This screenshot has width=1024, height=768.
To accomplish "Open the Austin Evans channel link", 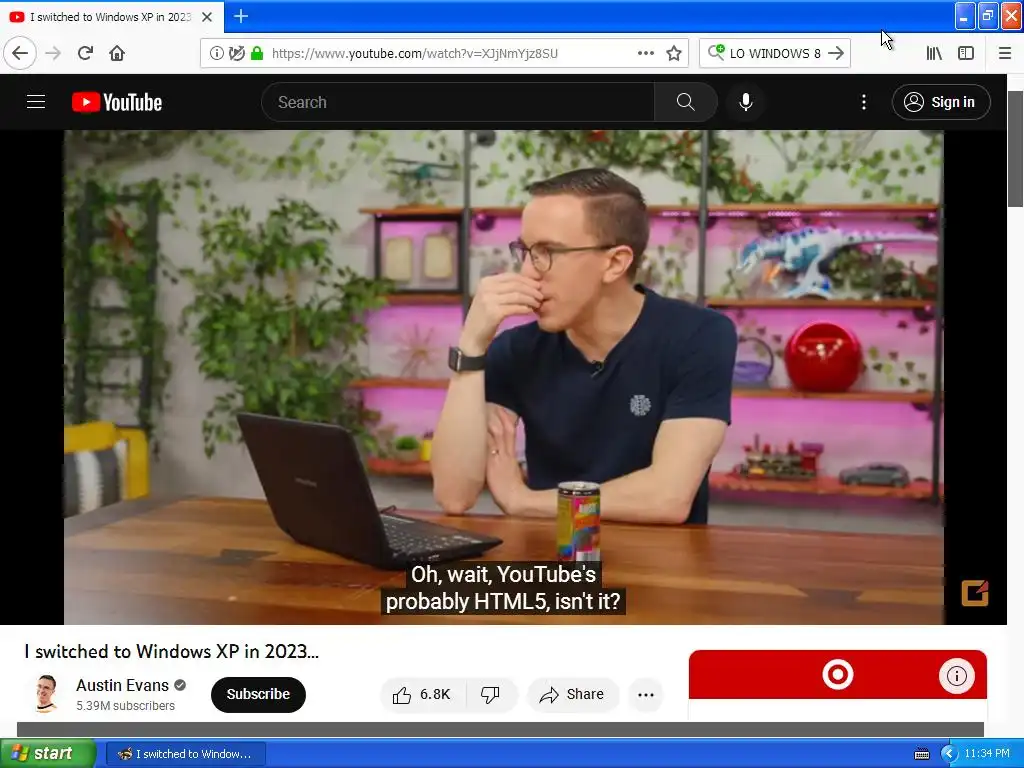I will coord(122,685).
